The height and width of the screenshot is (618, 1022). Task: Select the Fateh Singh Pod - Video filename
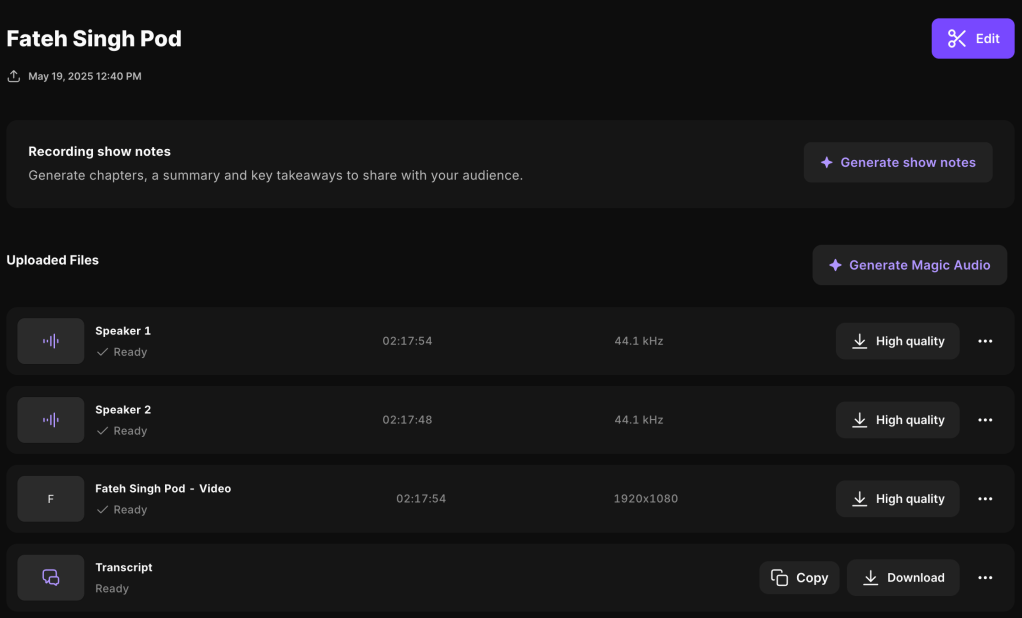point(163,489)
